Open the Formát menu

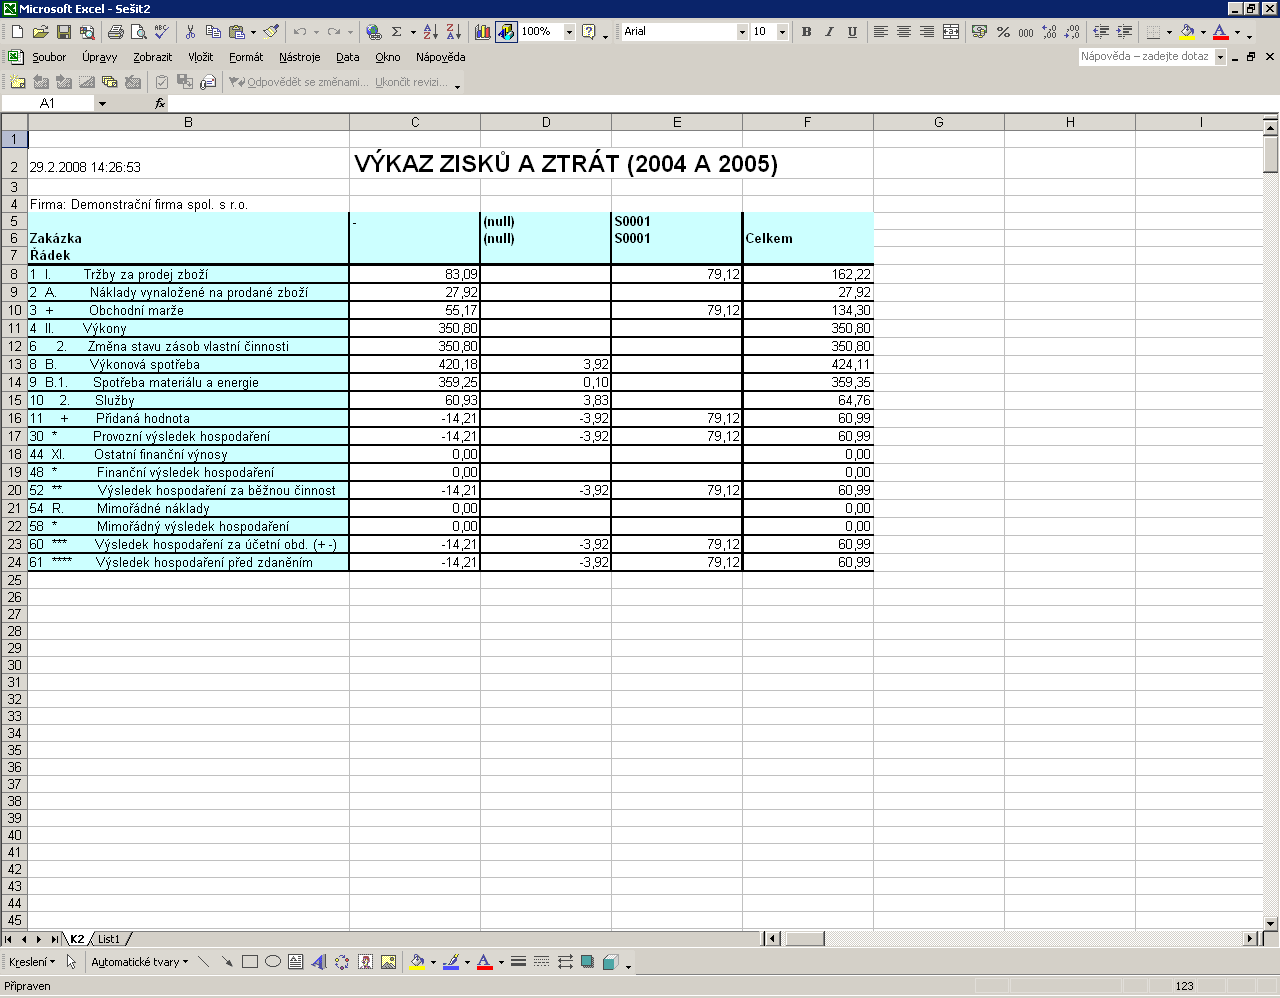point(246,57)
